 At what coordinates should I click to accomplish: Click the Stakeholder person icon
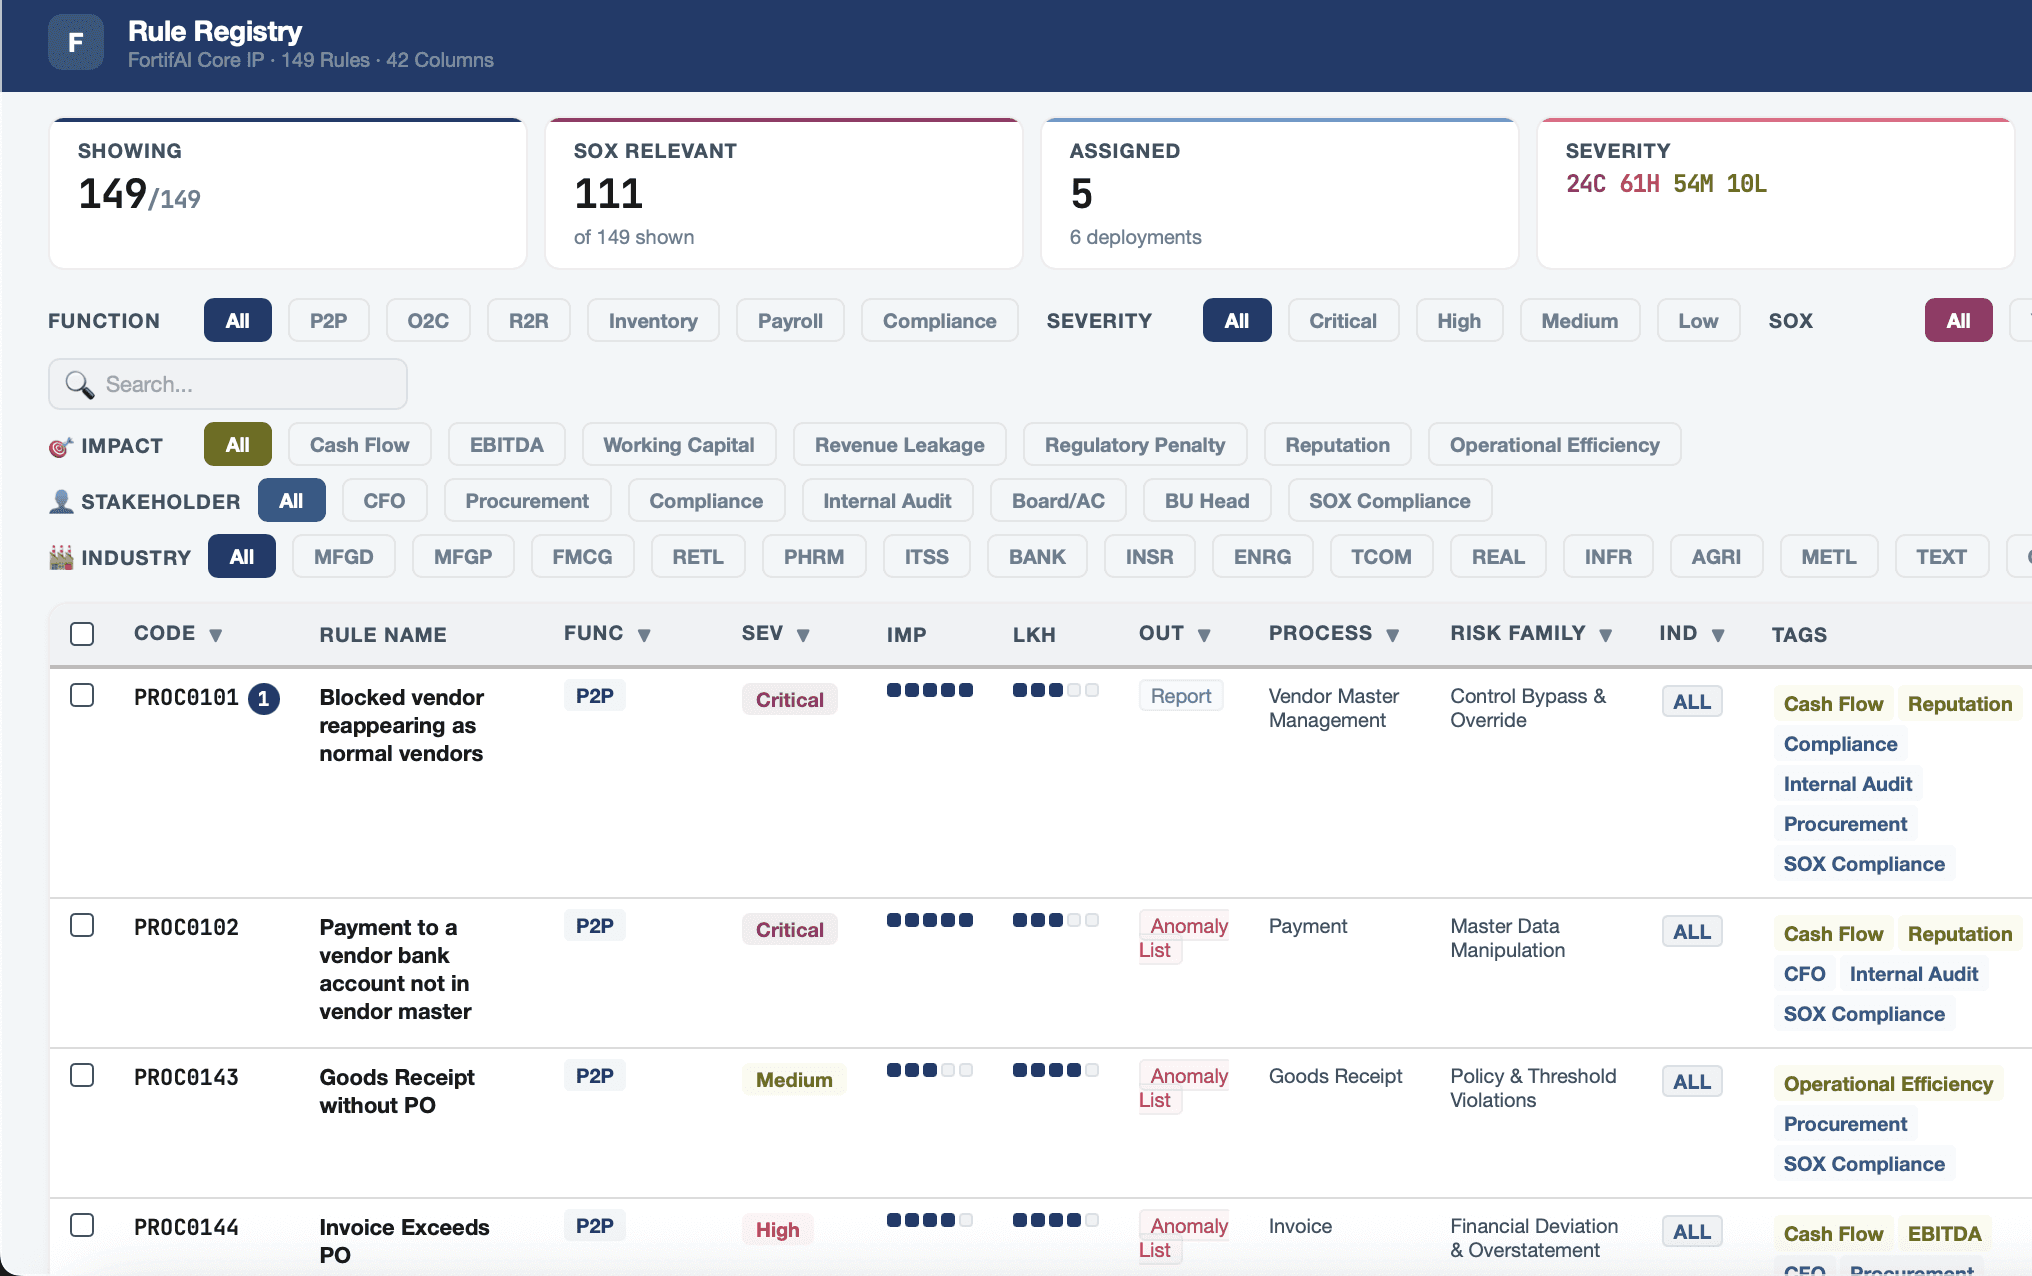pyautogui.click(x=61, y=502)
